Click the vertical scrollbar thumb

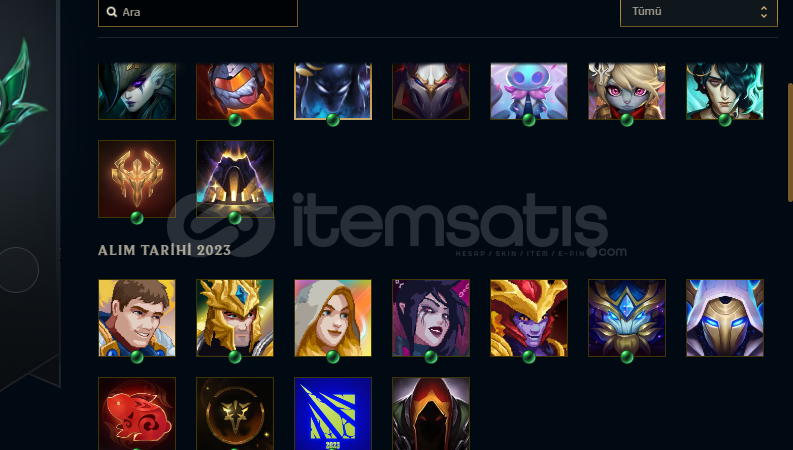coord(790,143)
